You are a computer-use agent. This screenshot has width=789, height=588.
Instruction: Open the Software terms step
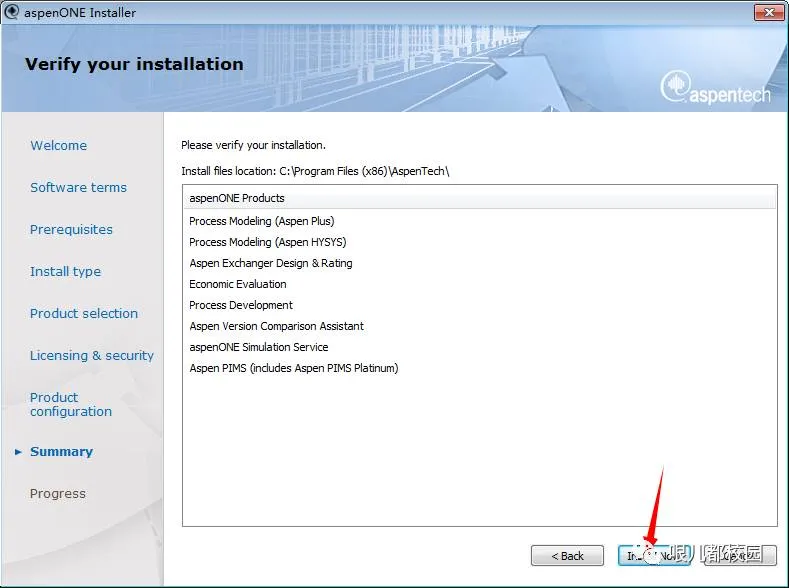[78, 188]
